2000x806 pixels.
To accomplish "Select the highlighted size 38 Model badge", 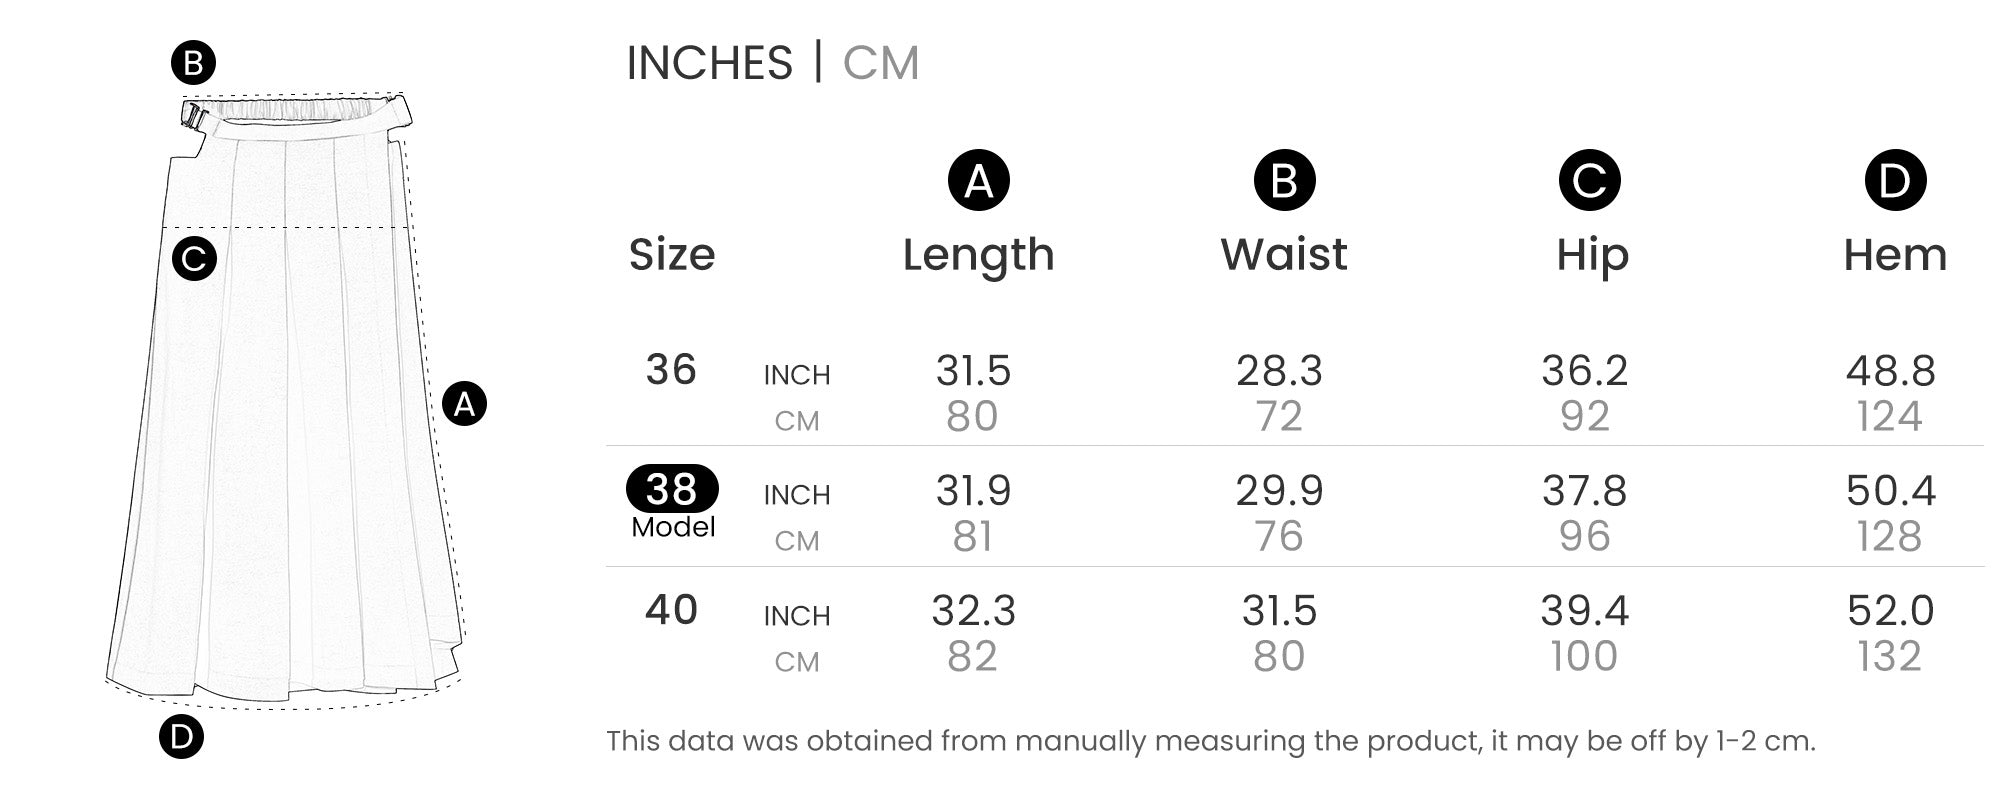I will 672,489.
